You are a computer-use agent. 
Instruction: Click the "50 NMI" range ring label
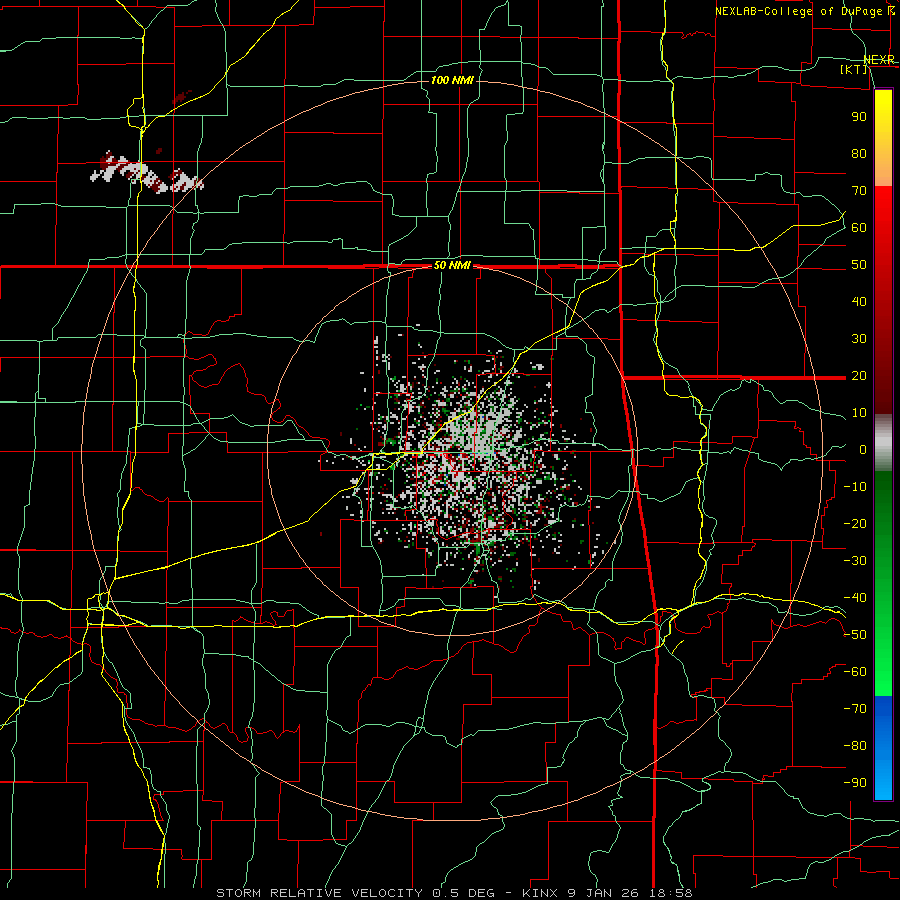tap(452, 265)
